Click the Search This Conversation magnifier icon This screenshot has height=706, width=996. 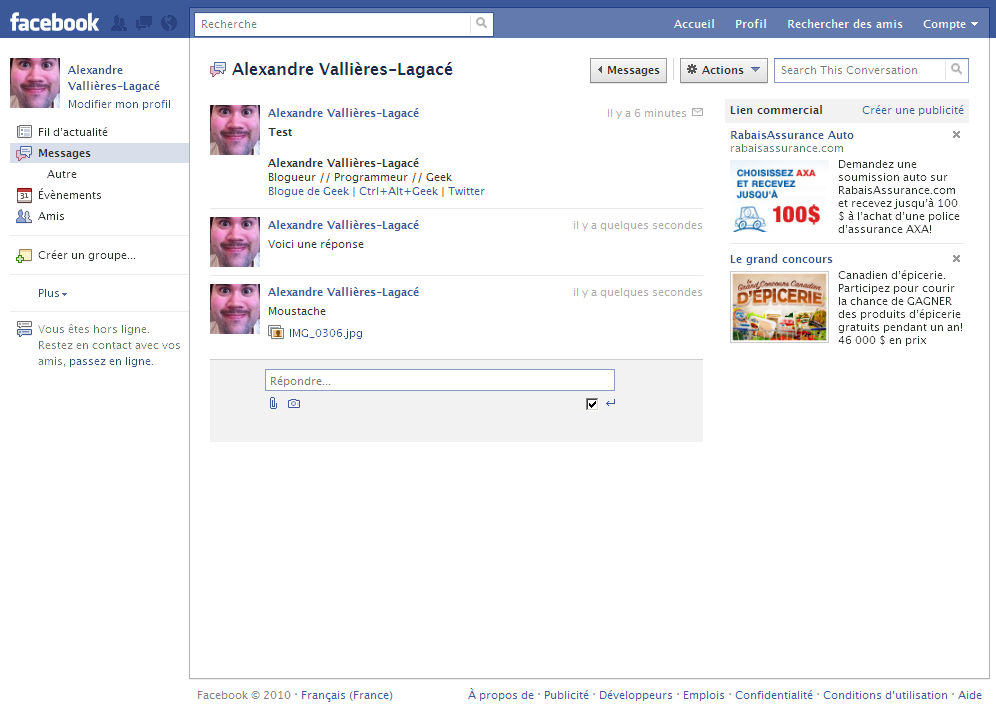(956, 69)
